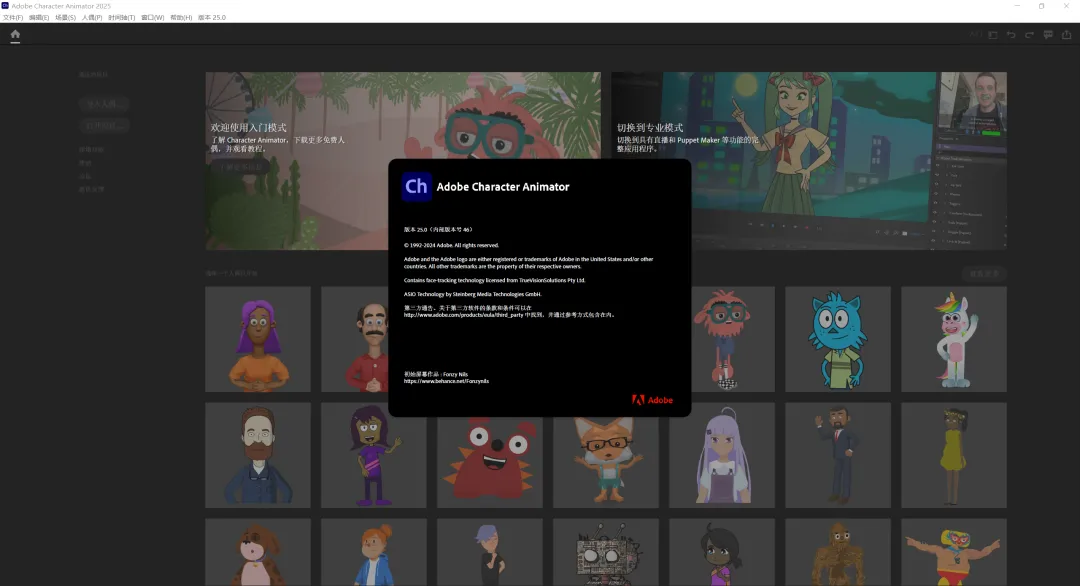Click the Adobe trademarks notice paragraph
This screenshot has width=1080, height=586.
point(528,263)
